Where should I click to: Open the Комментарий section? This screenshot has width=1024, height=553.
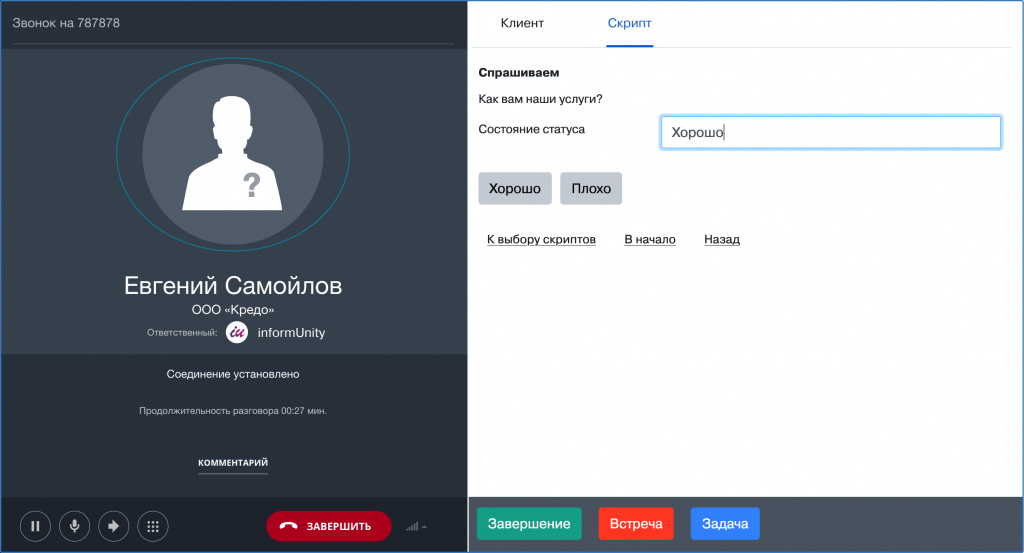point(233,463)
